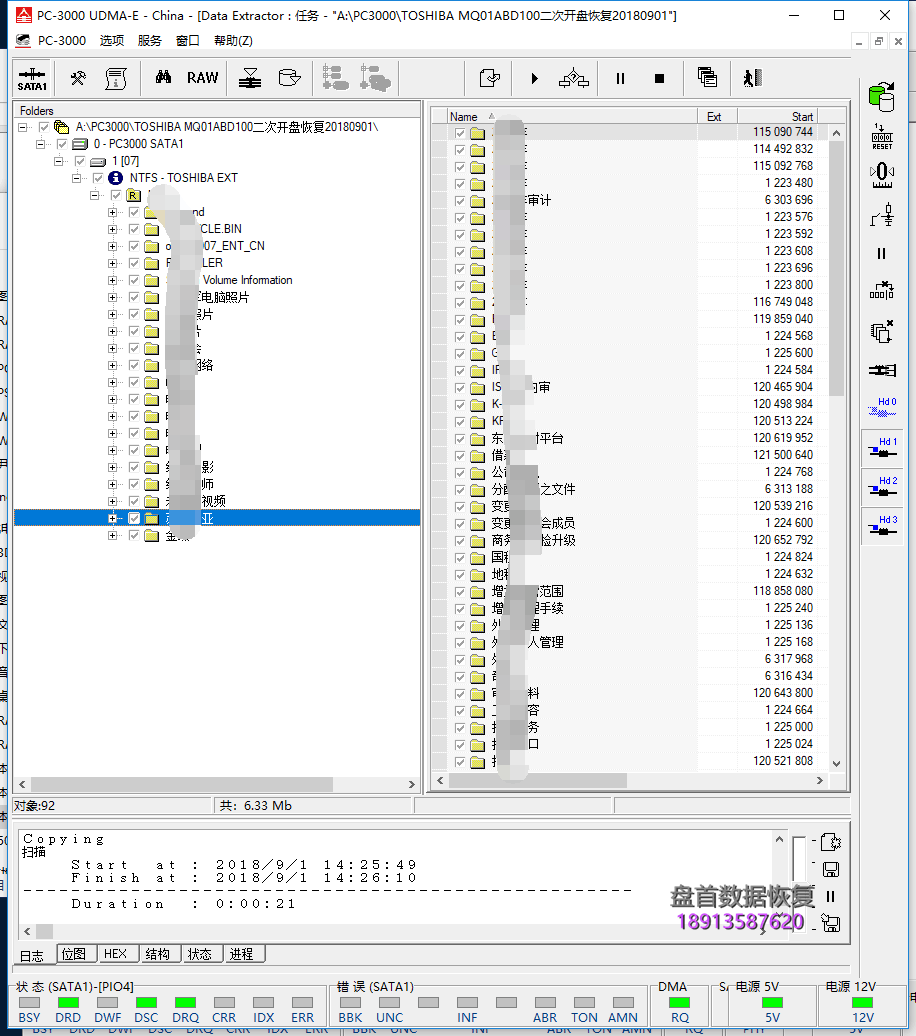Switch to the HEX tab
The height and width of the screenshot is (1036, 916).
115,954
